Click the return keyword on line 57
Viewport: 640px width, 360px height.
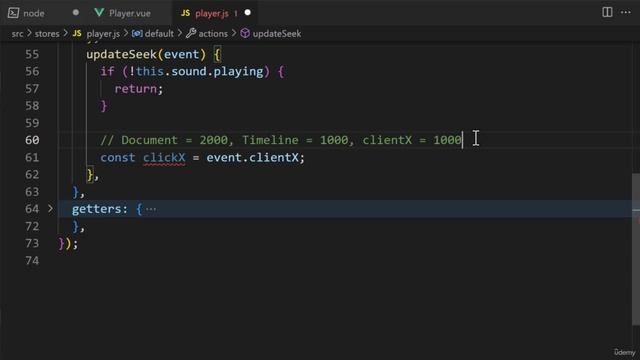point(136,89)
